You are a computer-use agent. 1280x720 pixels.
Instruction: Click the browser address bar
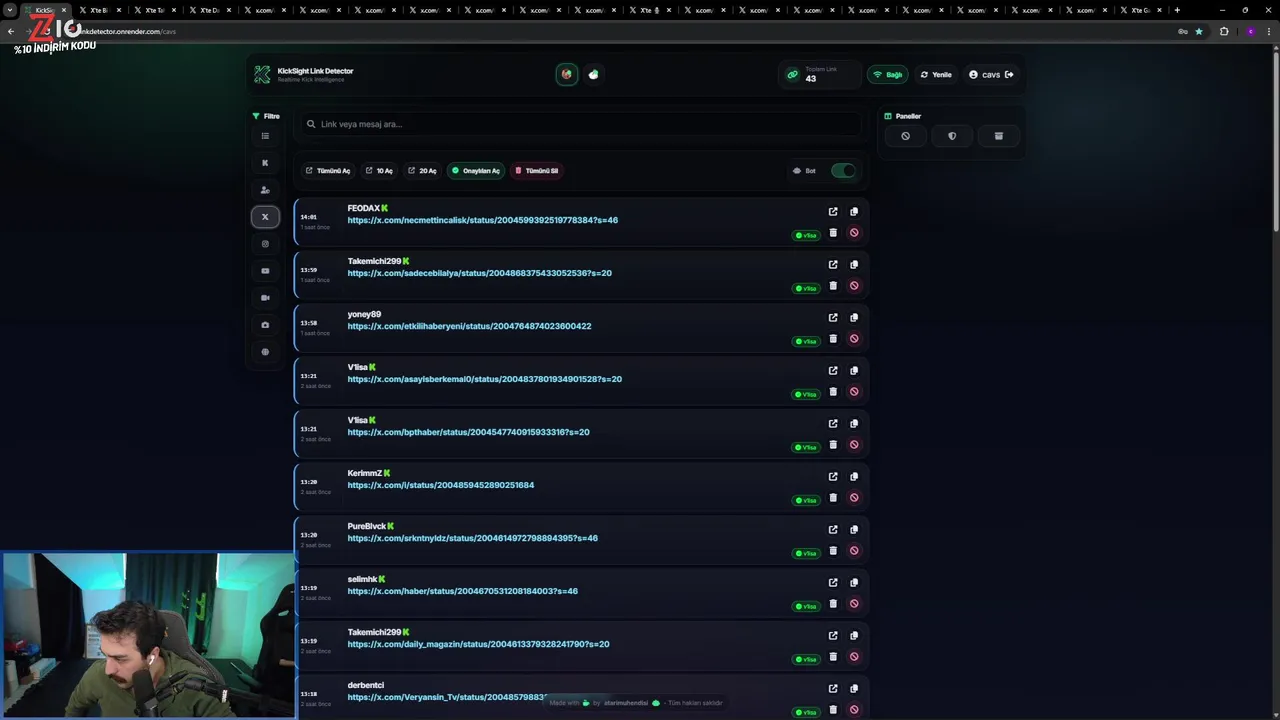(x=620, y=31)
